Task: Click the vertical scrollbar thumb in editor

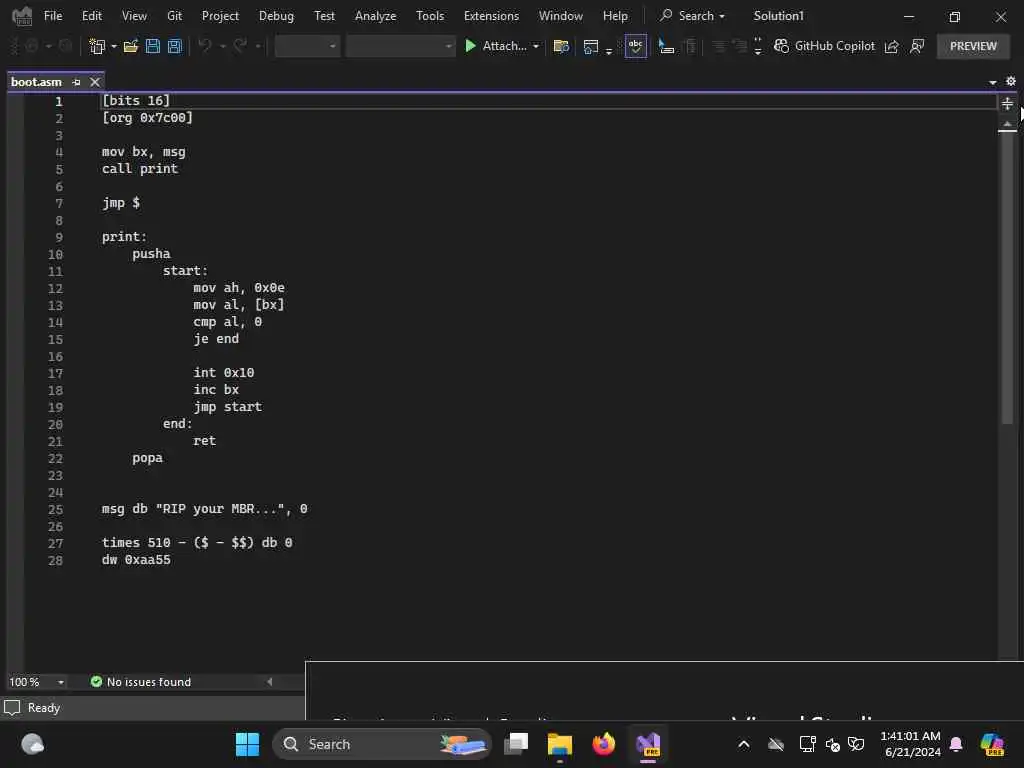Action: point(1007,278)
